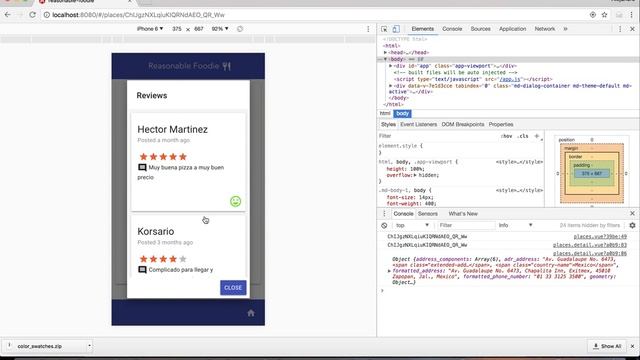Clear the console with the ban icon
Screen dimensions: 640x360
[384, 225]
